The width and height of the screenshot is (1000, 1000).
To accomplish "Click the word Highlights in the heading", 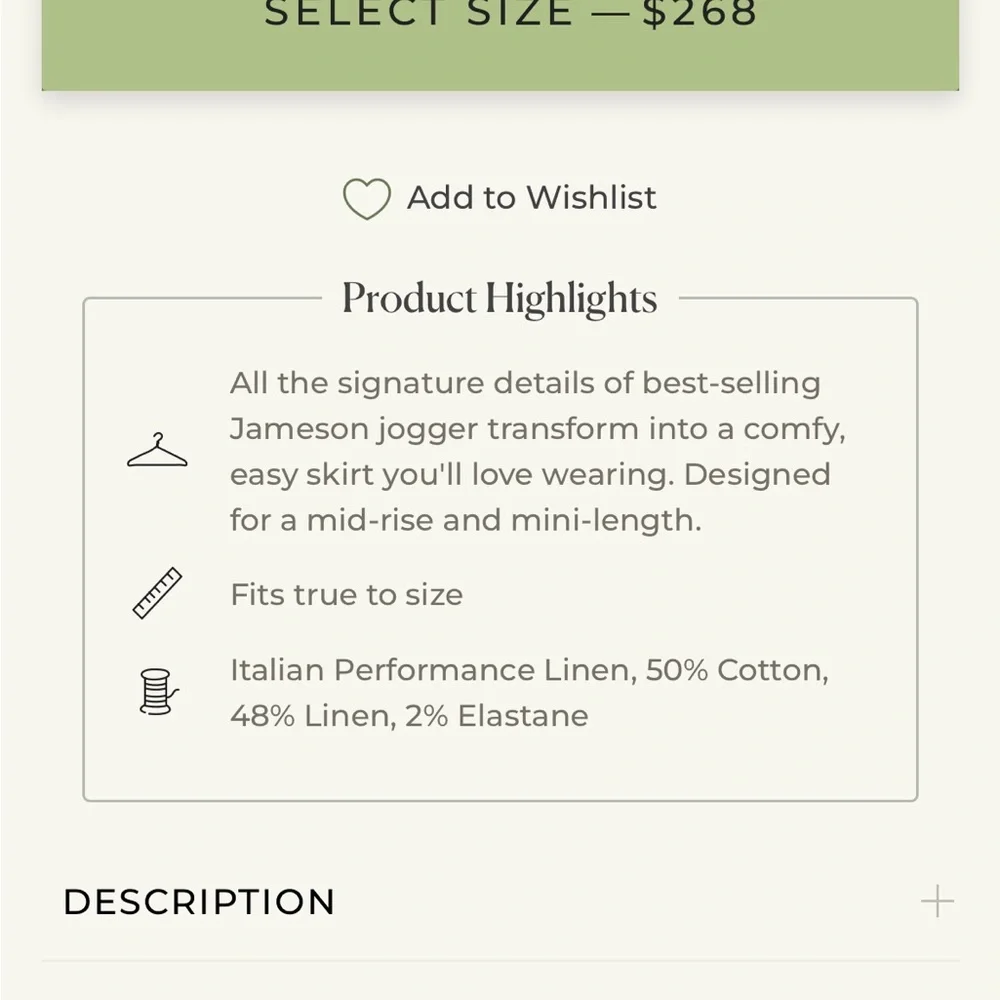I will point(571,298).
